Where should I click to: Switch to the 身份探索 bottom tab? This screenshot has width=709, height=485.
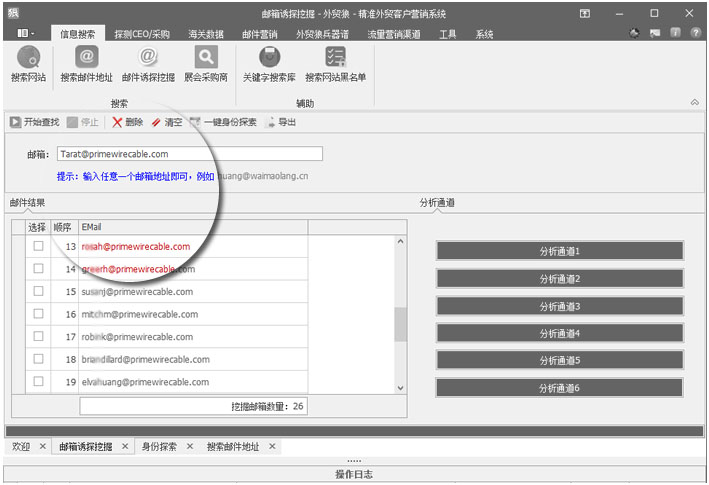click(158, 447)
